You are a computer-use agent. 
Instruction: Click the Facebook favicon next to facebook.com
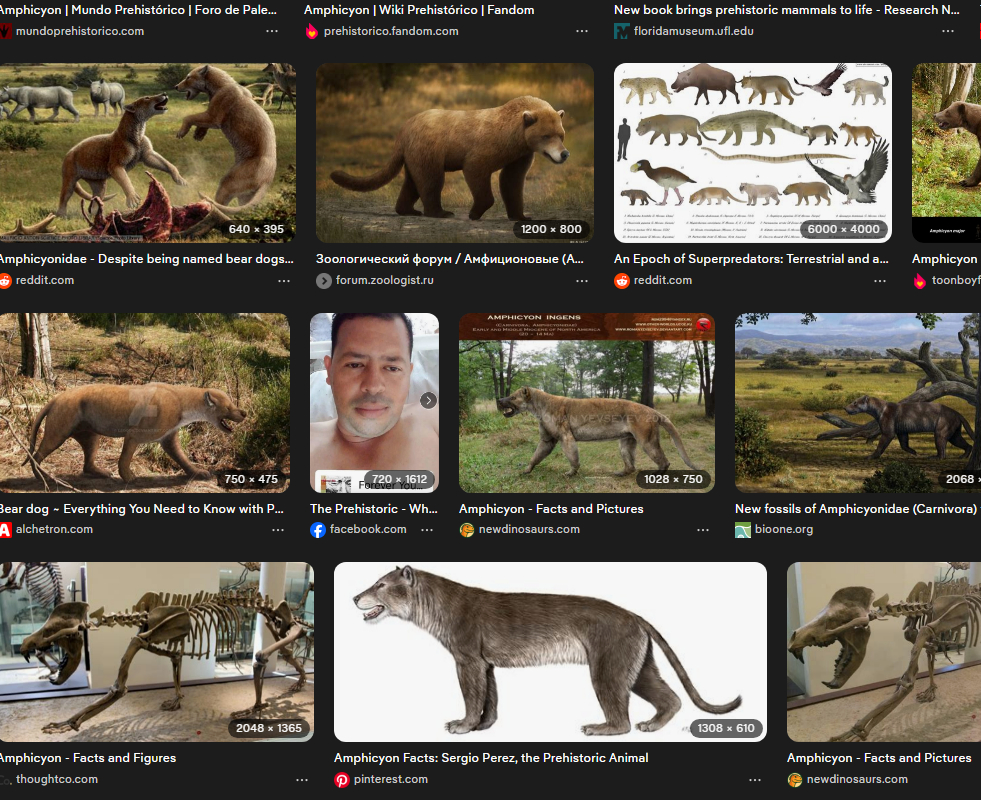[x=318, y=530]
